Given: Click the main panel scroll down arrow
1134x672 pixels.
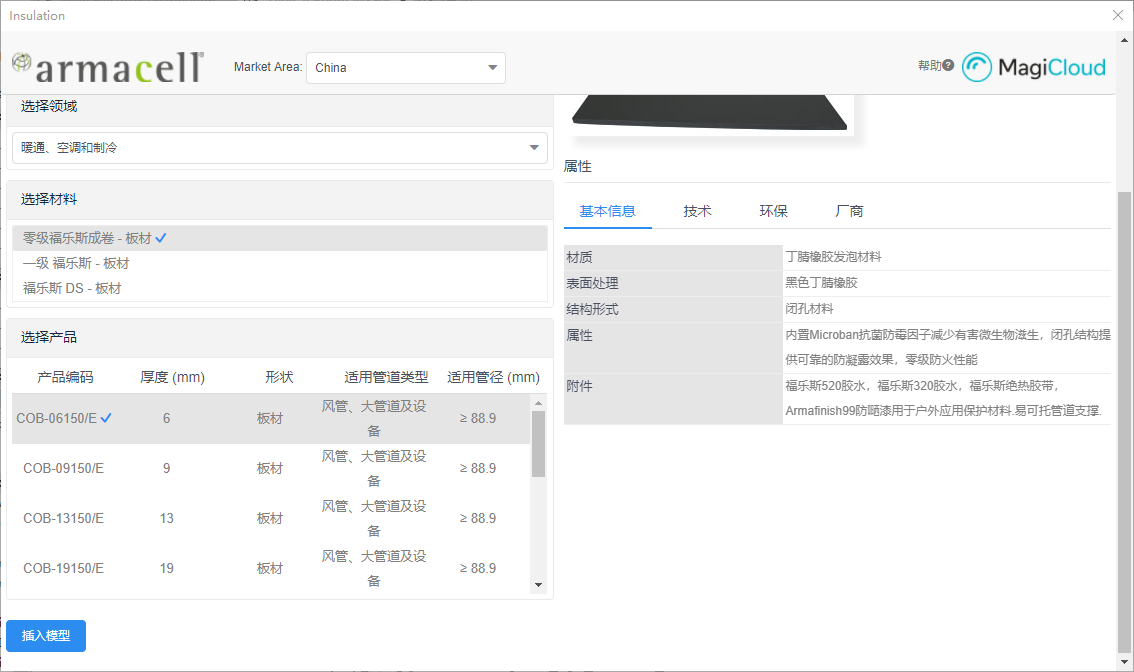Looking at the screenshot, I should pyautogui.click(x=1123, y=662).
